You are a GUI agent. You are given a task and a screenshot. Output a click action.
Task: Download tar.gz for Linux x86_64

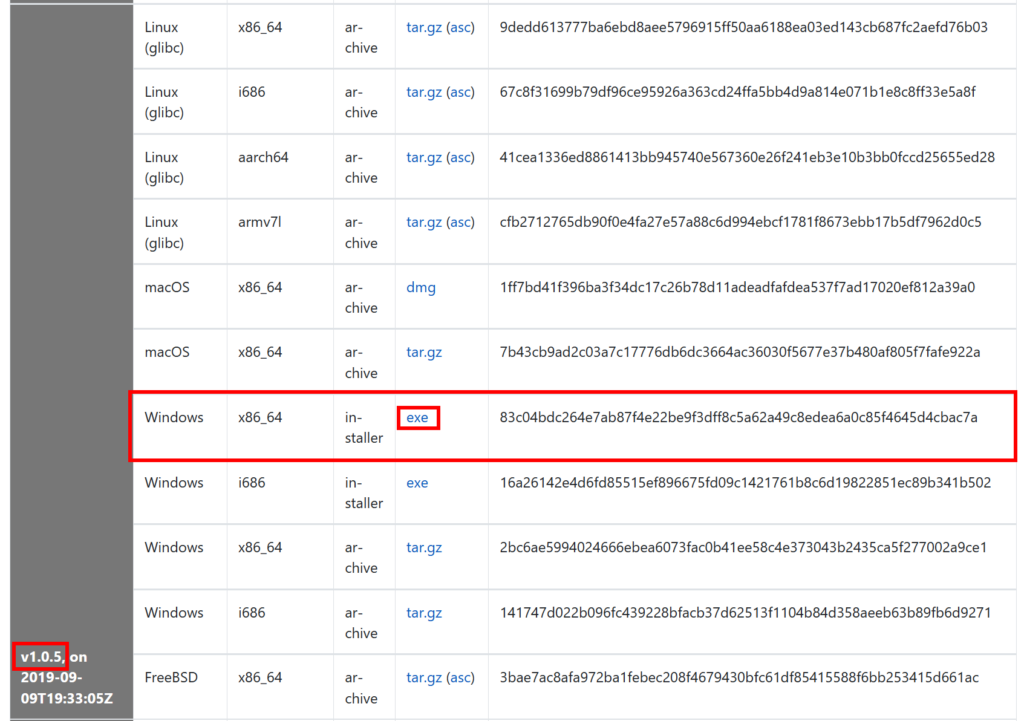[424, 27]
